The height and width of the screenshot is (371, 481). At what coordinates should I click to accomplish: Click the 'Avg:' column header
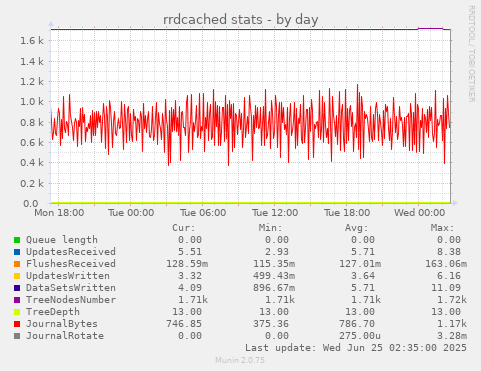coord(356,228)
